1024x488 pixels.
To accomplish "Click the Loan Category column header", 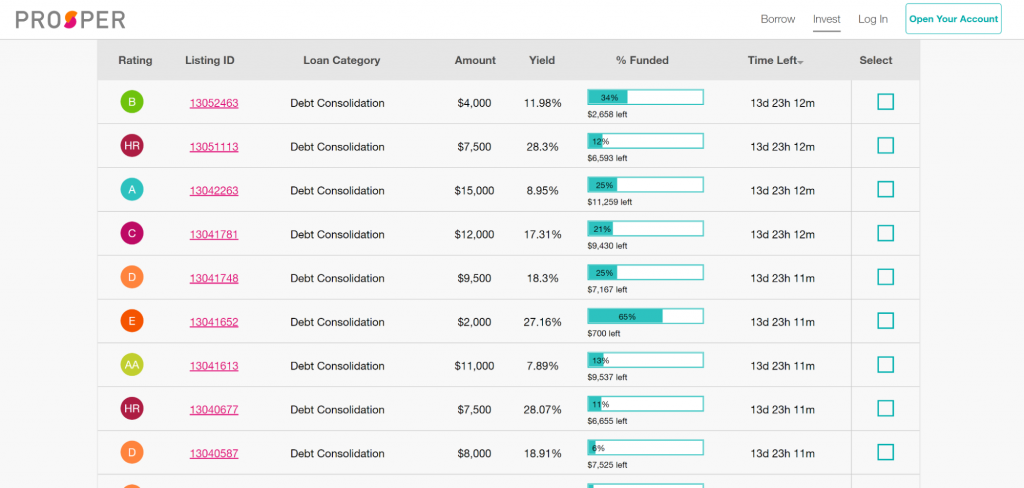I will pos(342,60).
